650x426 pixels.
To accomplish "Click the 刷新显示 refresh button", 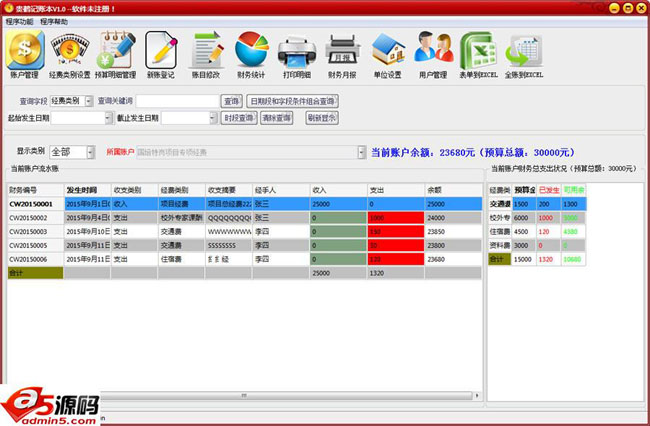I will pyautogui.click(x=322, y=118).
